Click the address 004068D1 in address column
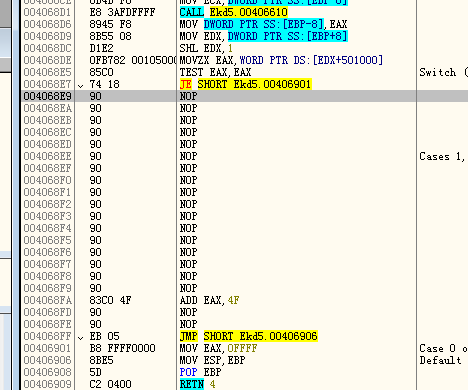 [47, 12]
